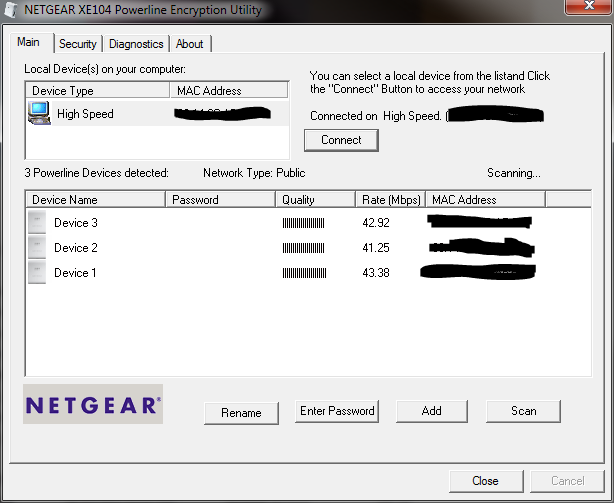Click the Quality column header

(x=314, y=200)
